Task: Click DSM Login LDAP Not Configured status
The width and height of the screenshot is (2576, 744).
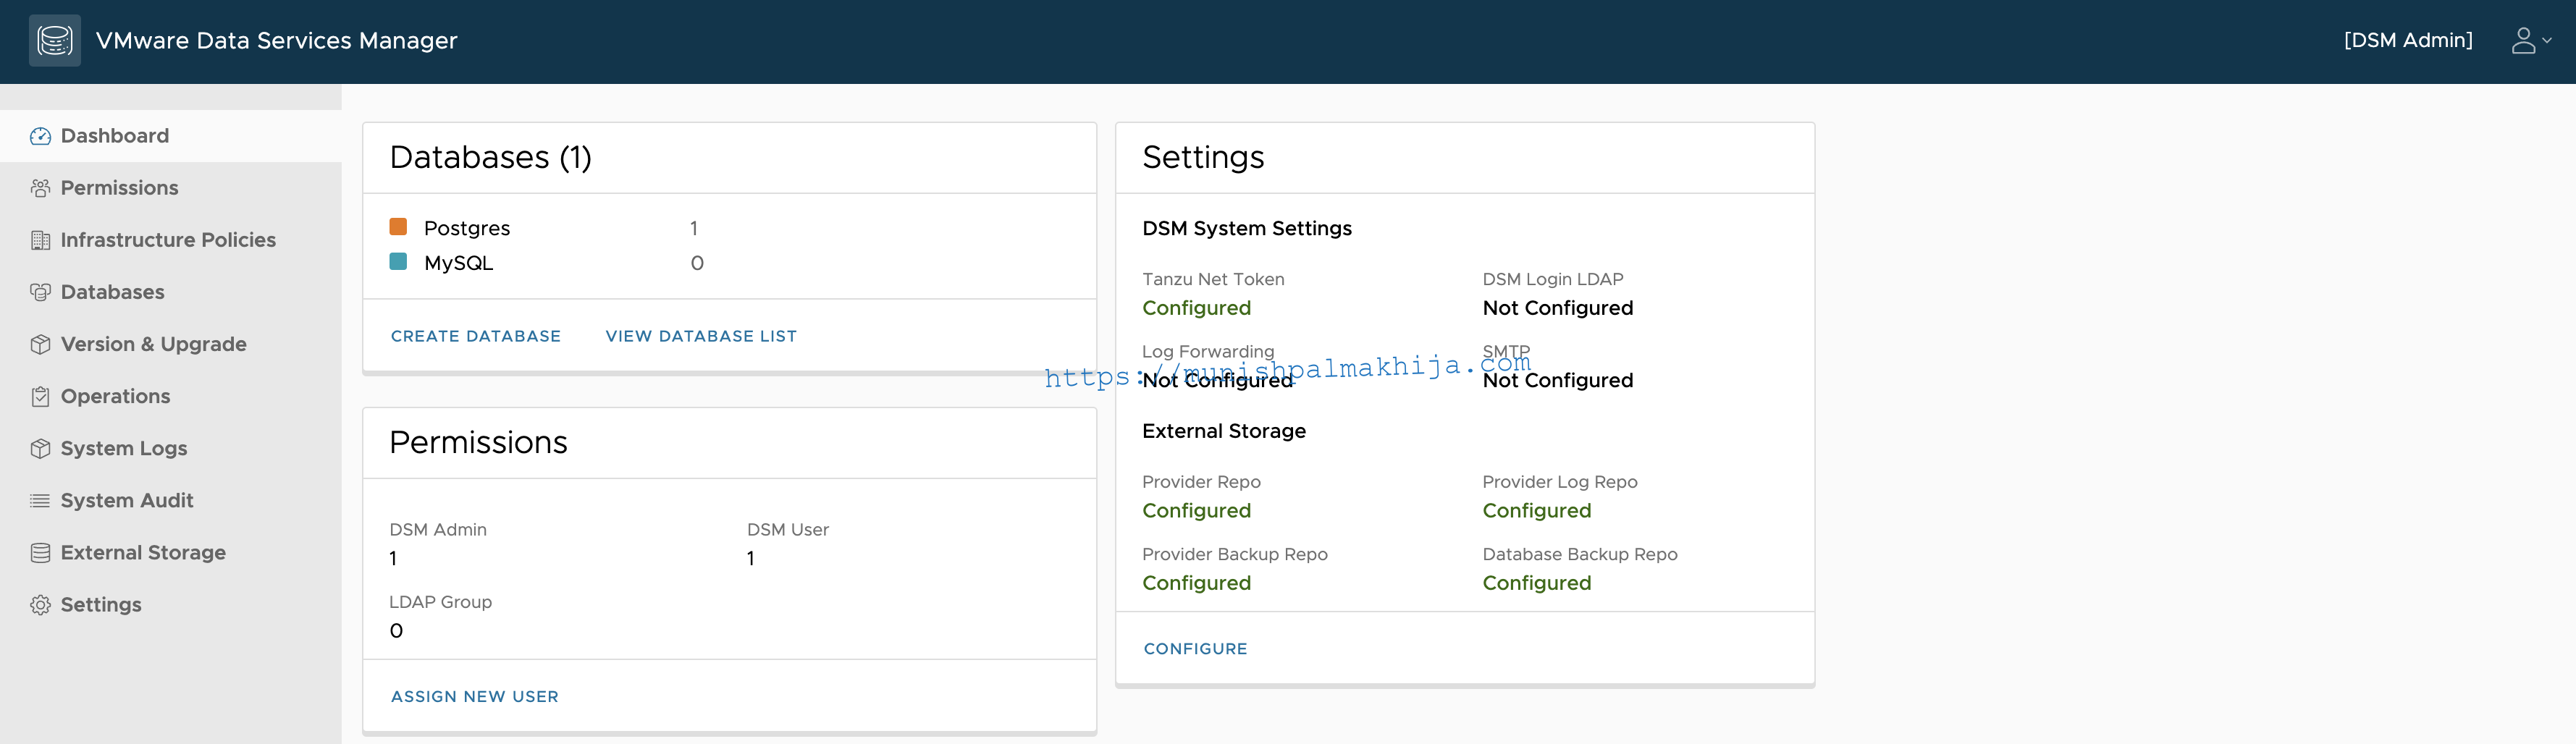Action: click(1558, 308)
